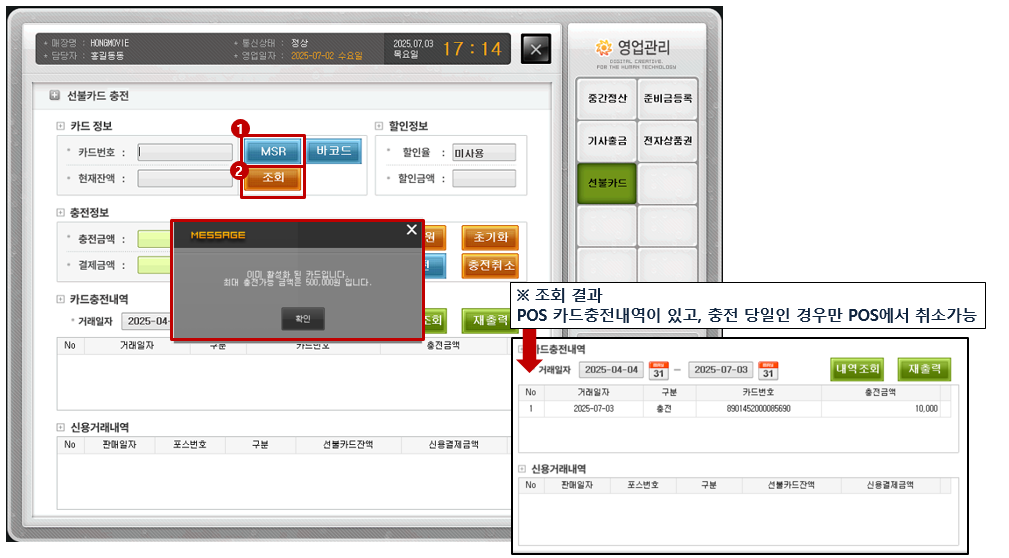Select the 2025-07-03 충전 record row
The height and width of the screenshot is (558, 1009).
point(735,408)
